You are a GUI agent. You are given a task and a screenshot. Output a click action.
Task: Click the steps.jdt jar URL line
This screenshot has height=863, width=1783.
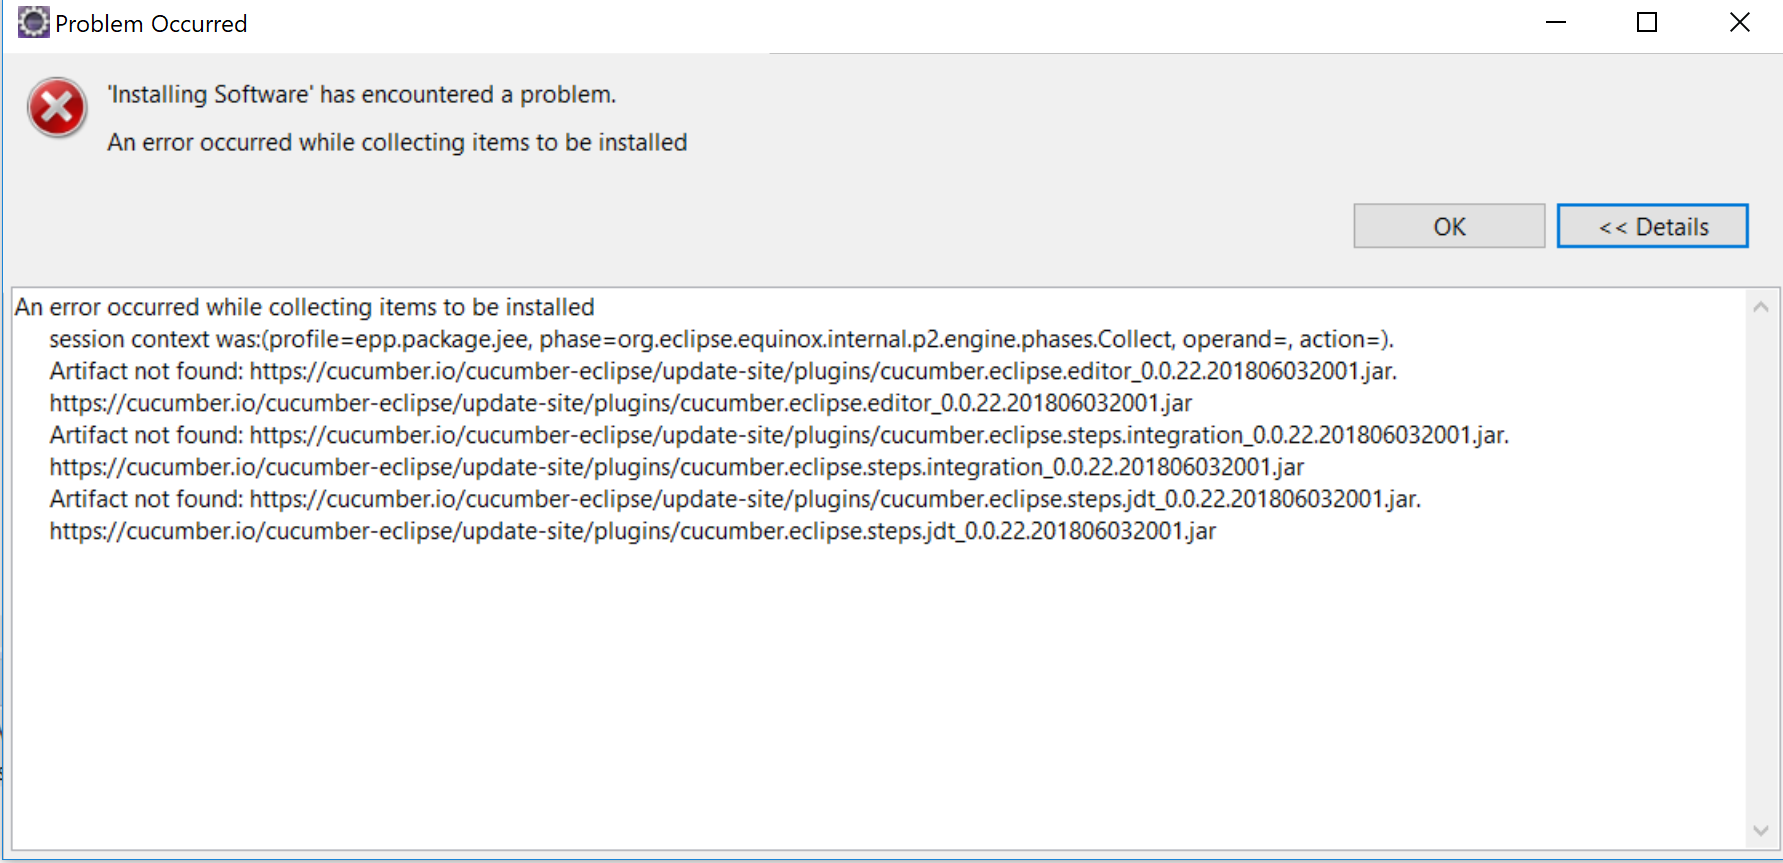pyautogui.click(x=632, y=531)
